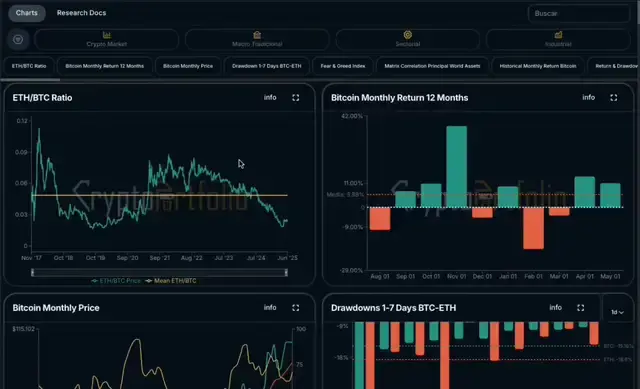Click the middle of the ETH/BTC date range bar
Screen dimensions: 640x389
[x=159, y=273]
